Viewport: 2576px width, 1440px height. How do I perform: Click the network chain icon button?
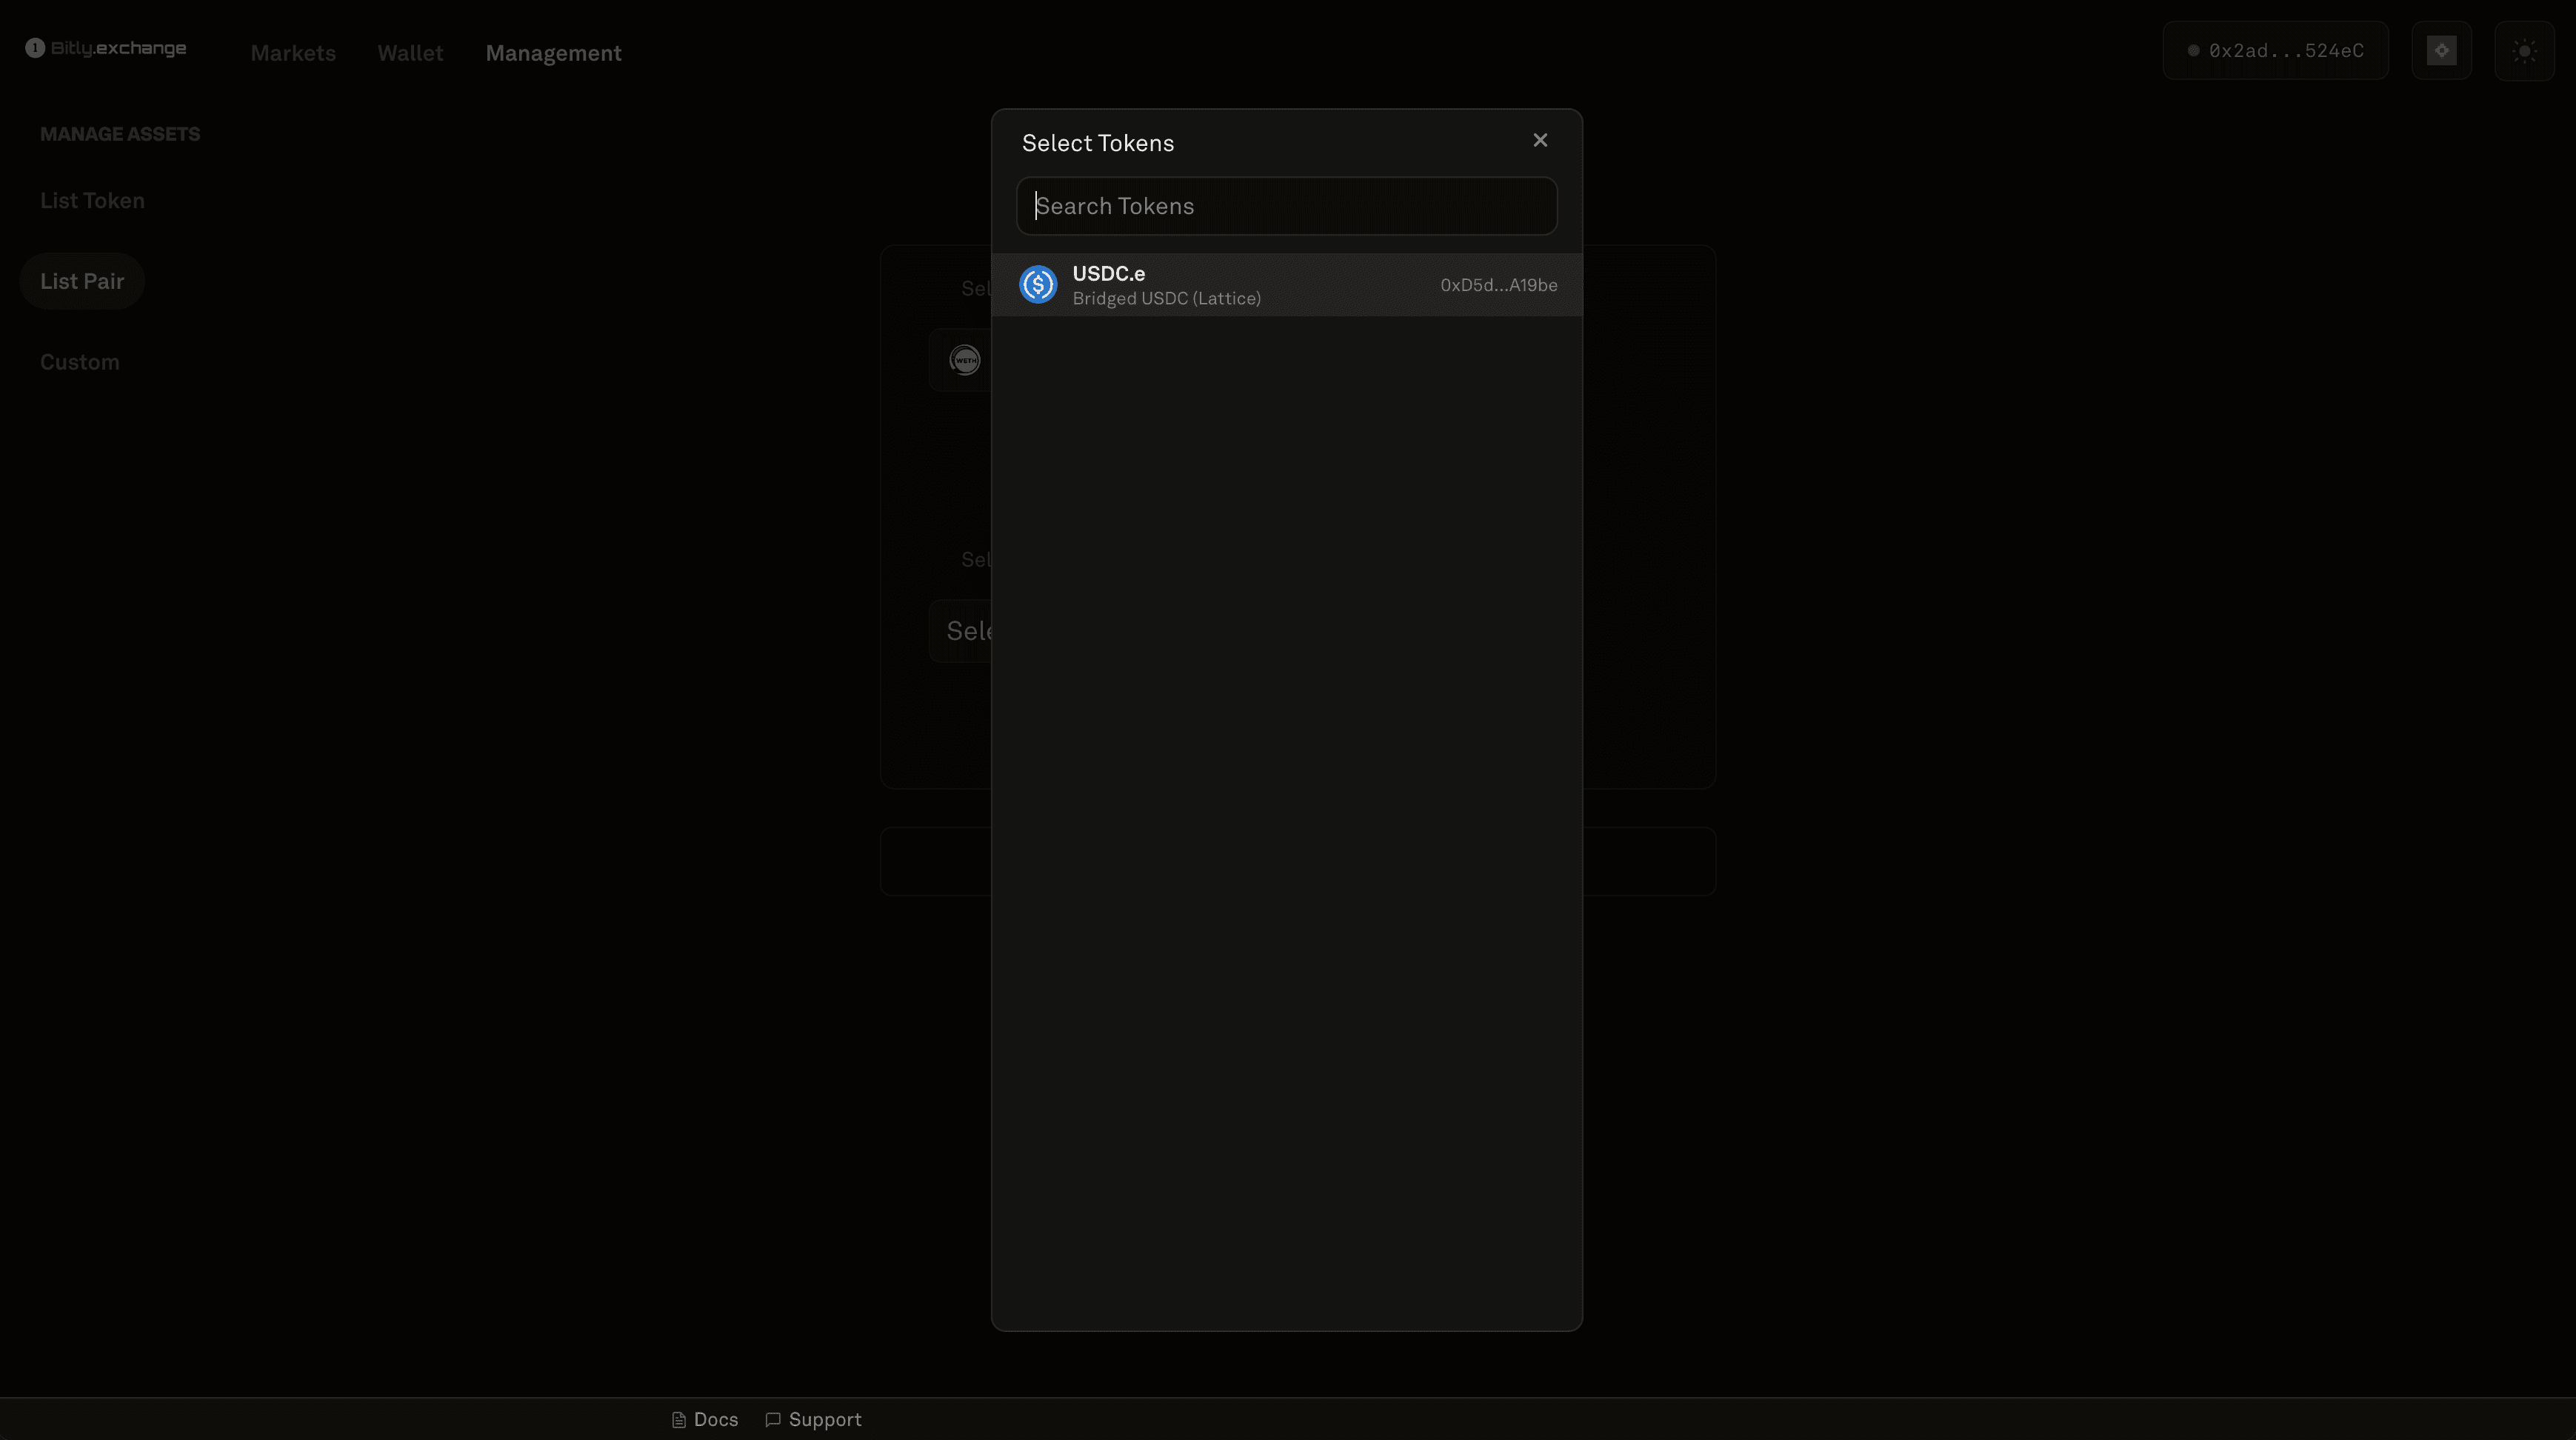[x=2441, y=51]
